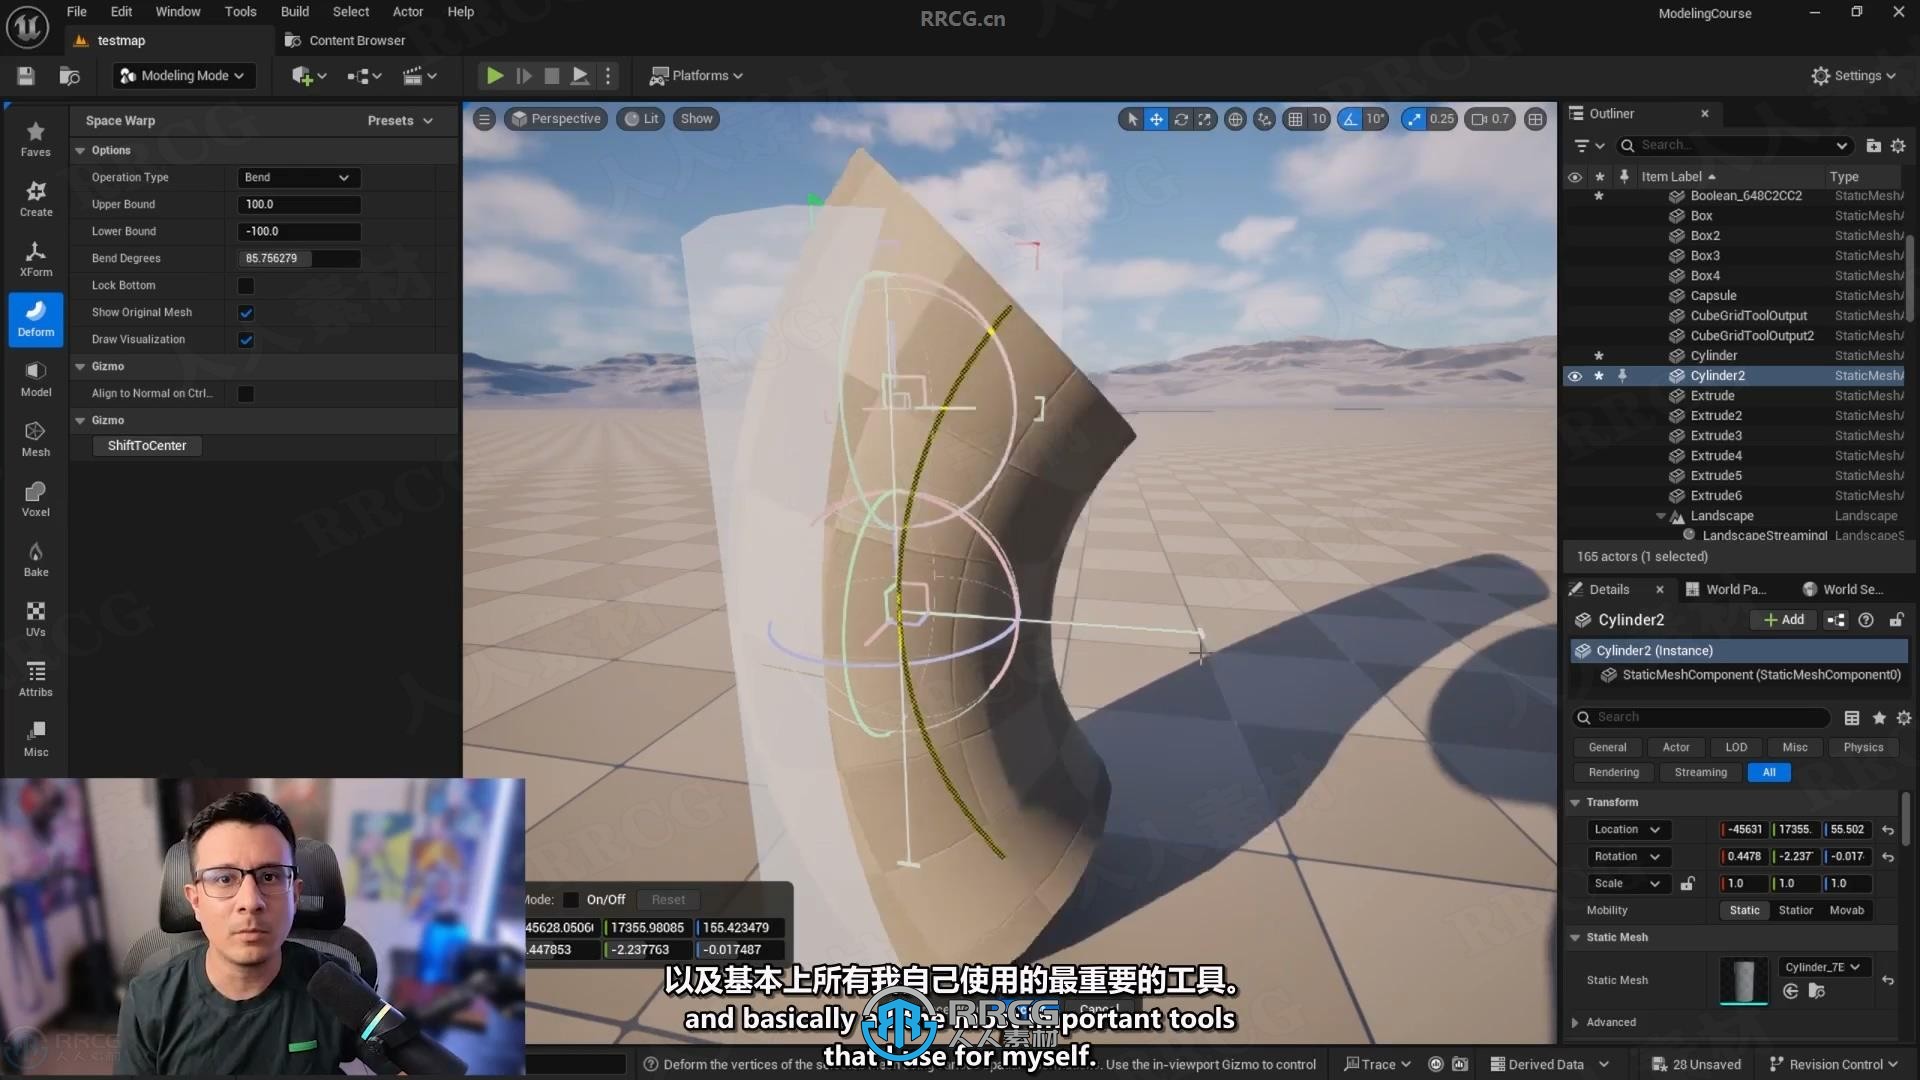Open the Static Mesh asset dropdown

pyautogui.click(x=1823, y=968)
